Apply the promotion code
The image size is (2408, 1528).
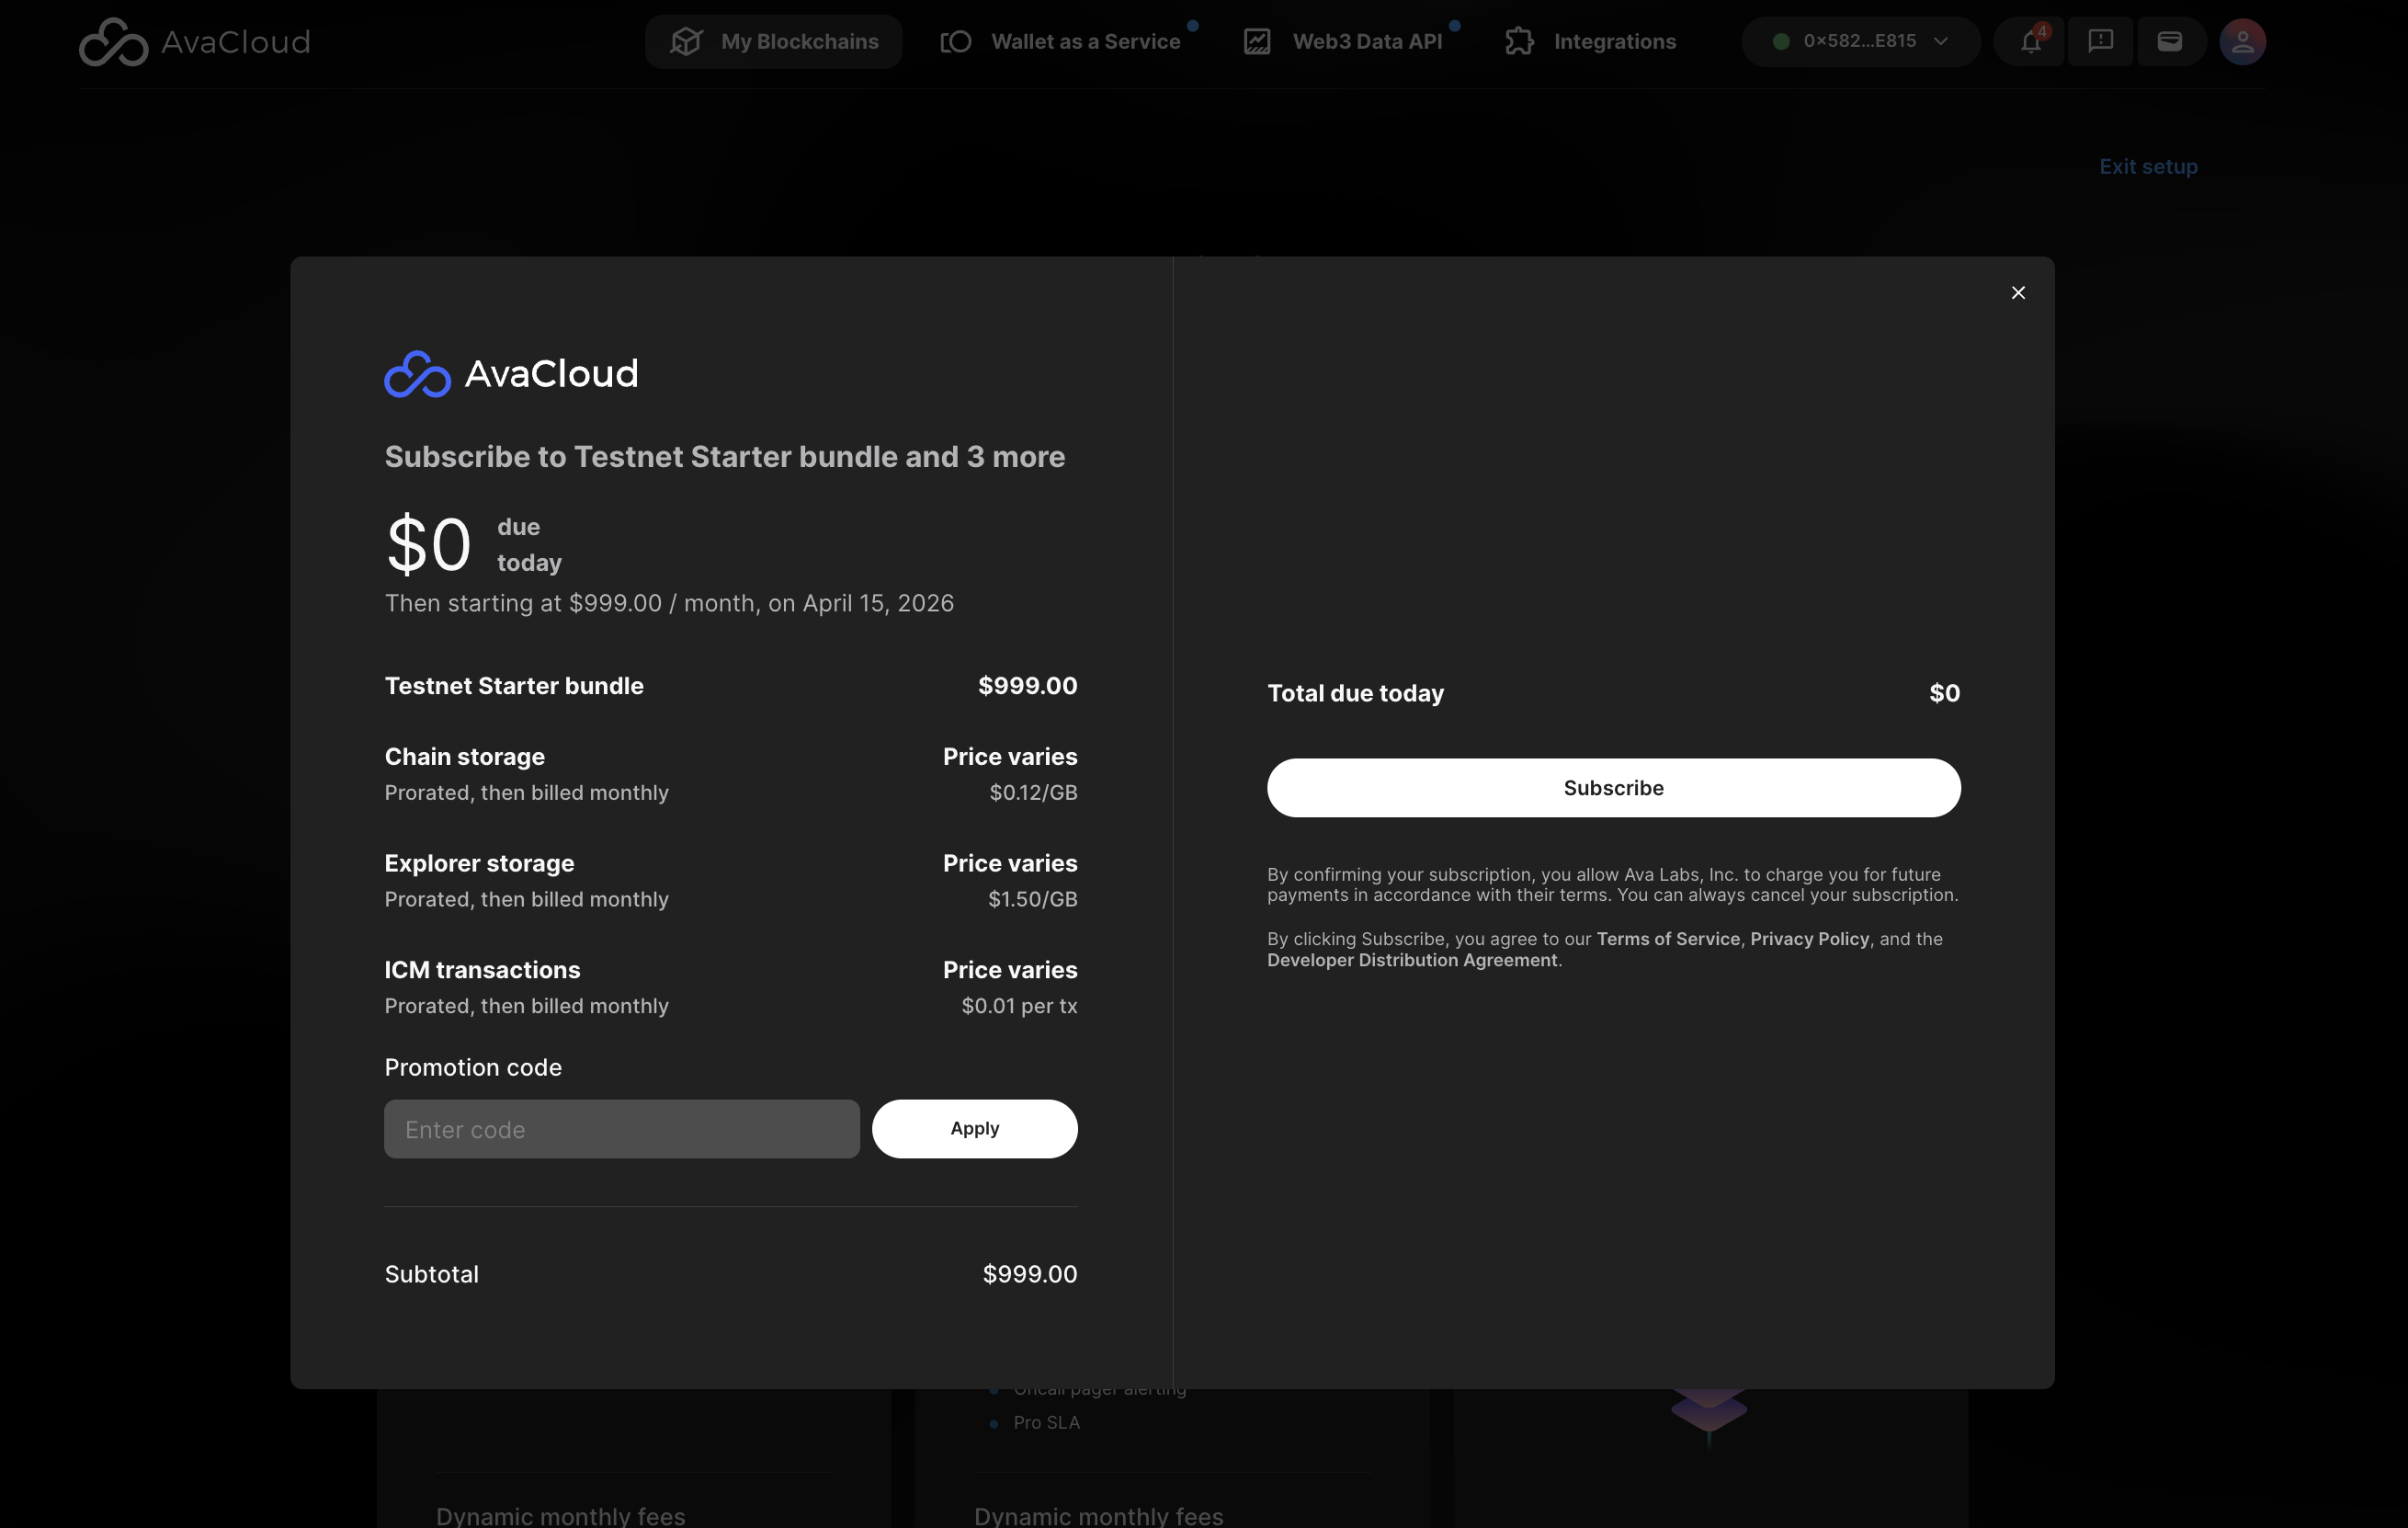pos(974,1129)
